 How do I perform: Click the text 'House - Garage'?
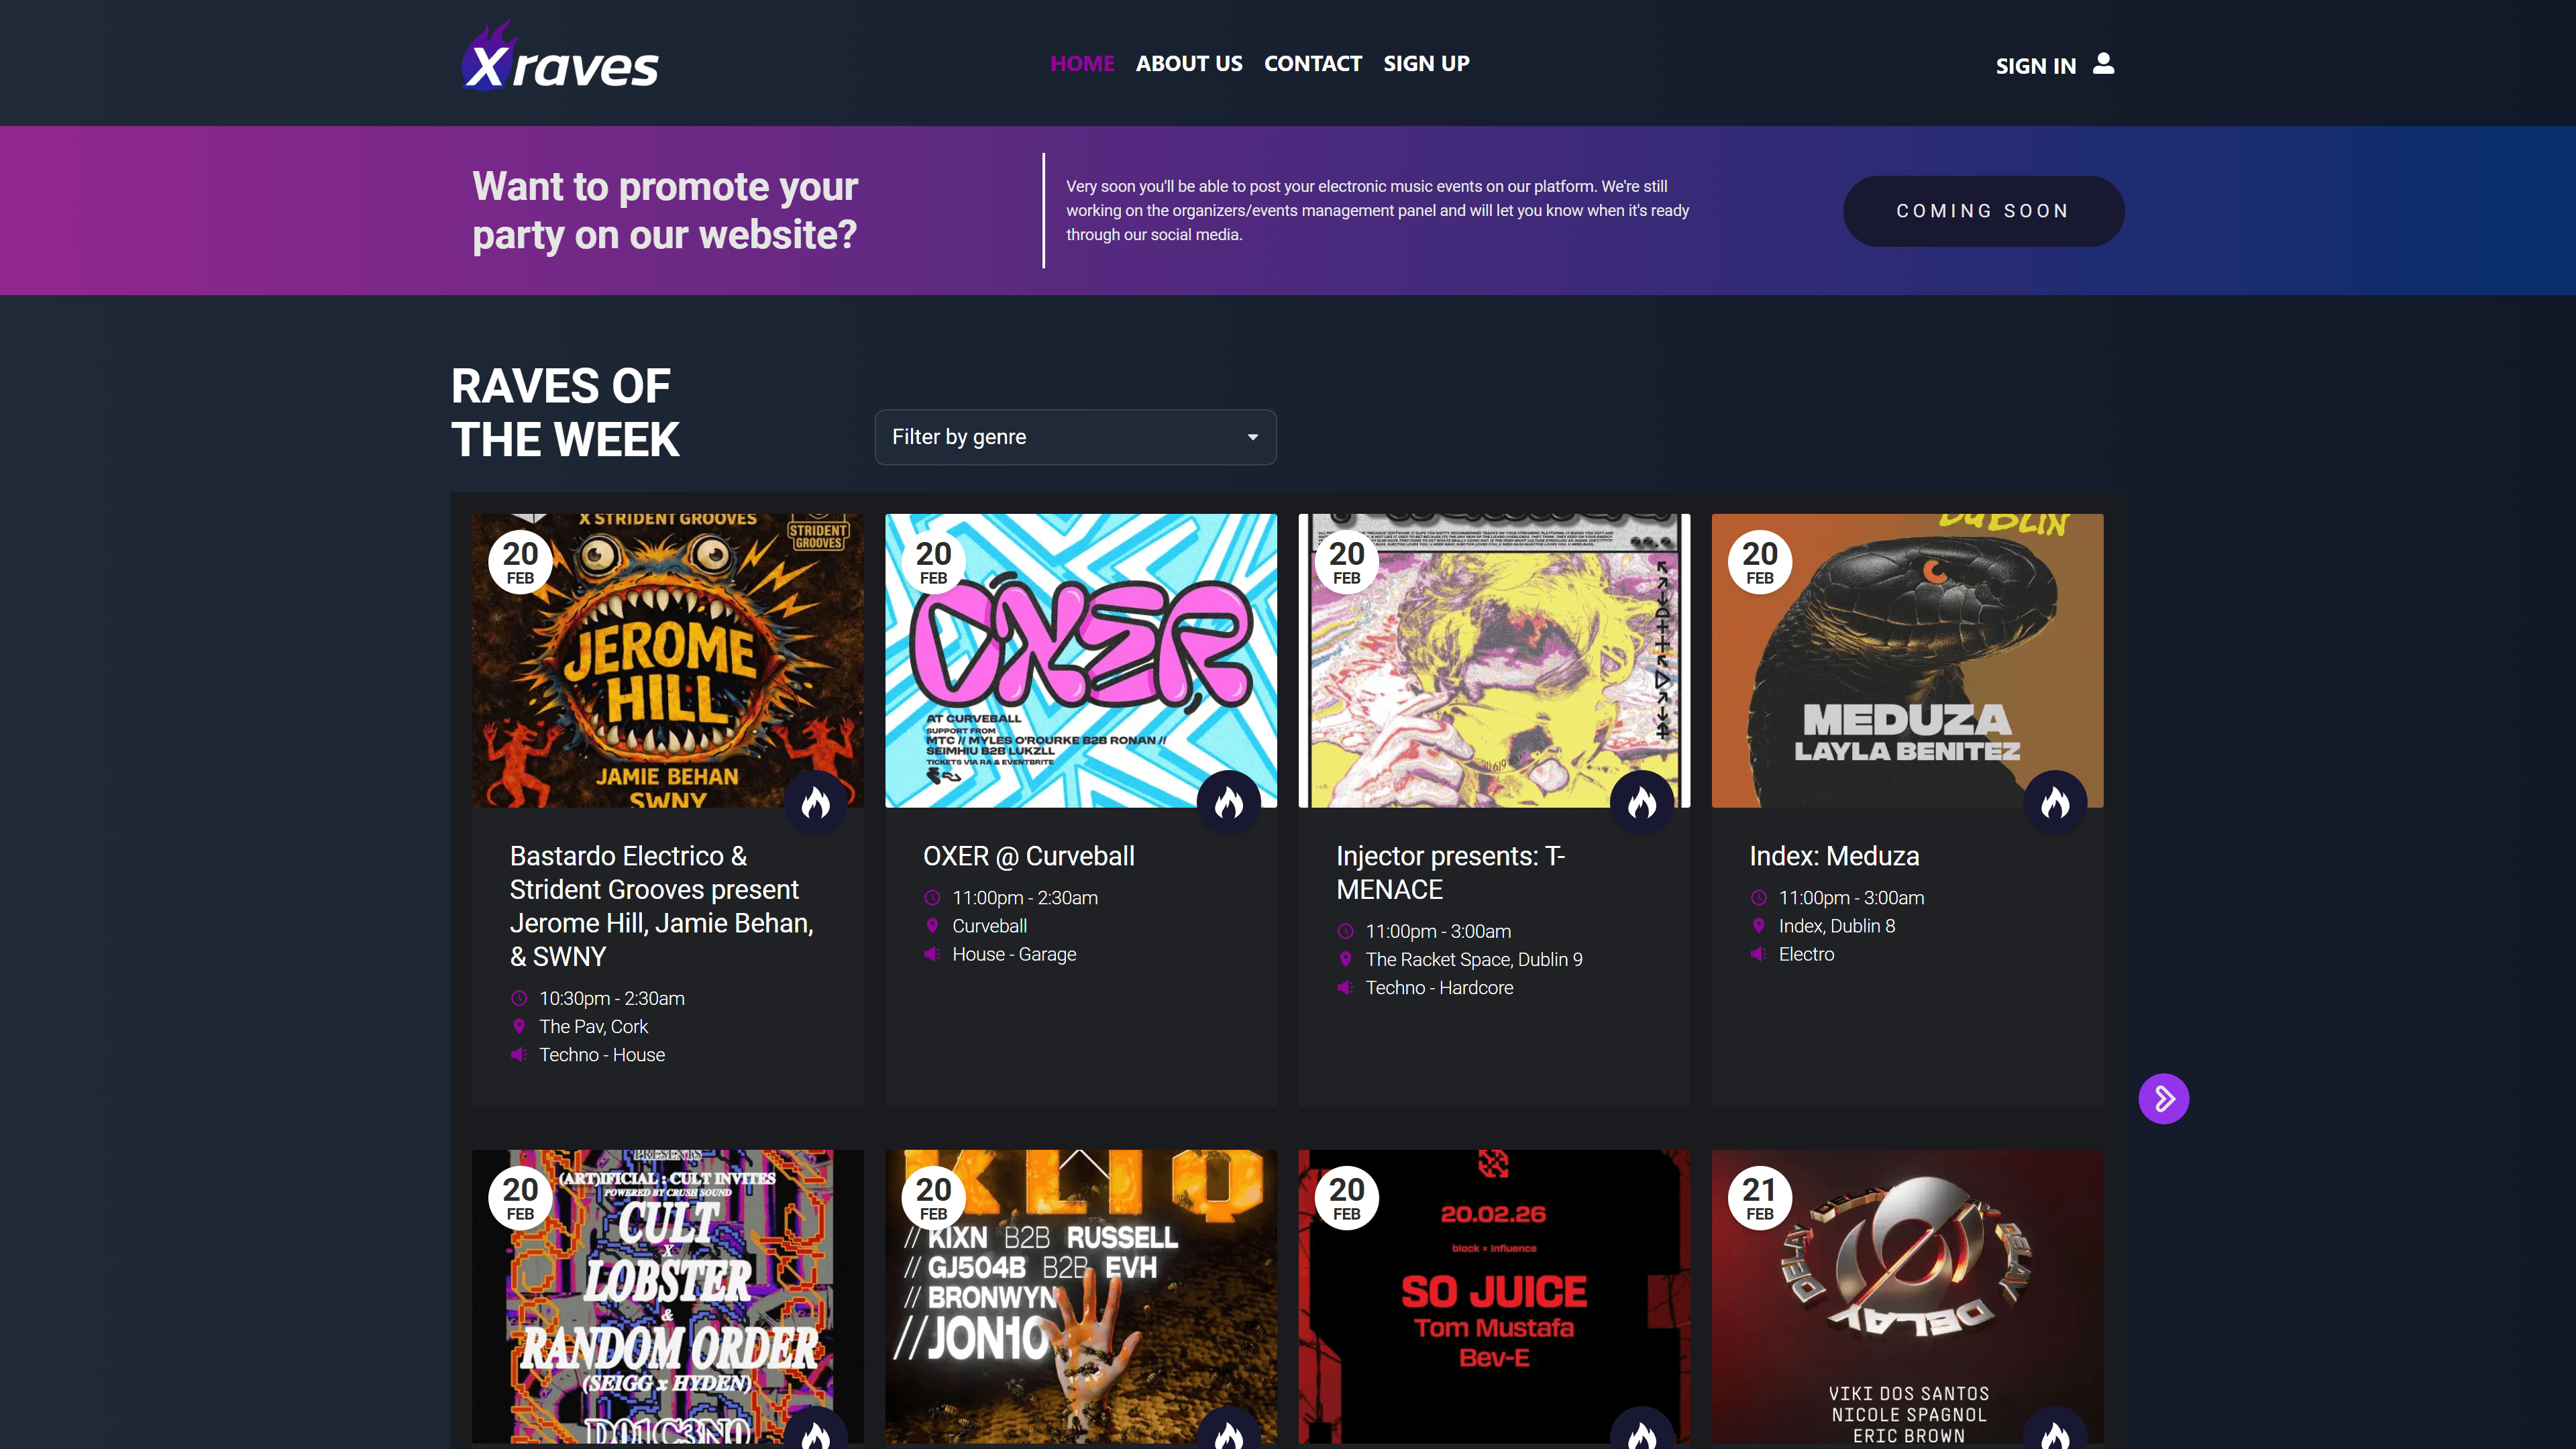(1014, 954)
